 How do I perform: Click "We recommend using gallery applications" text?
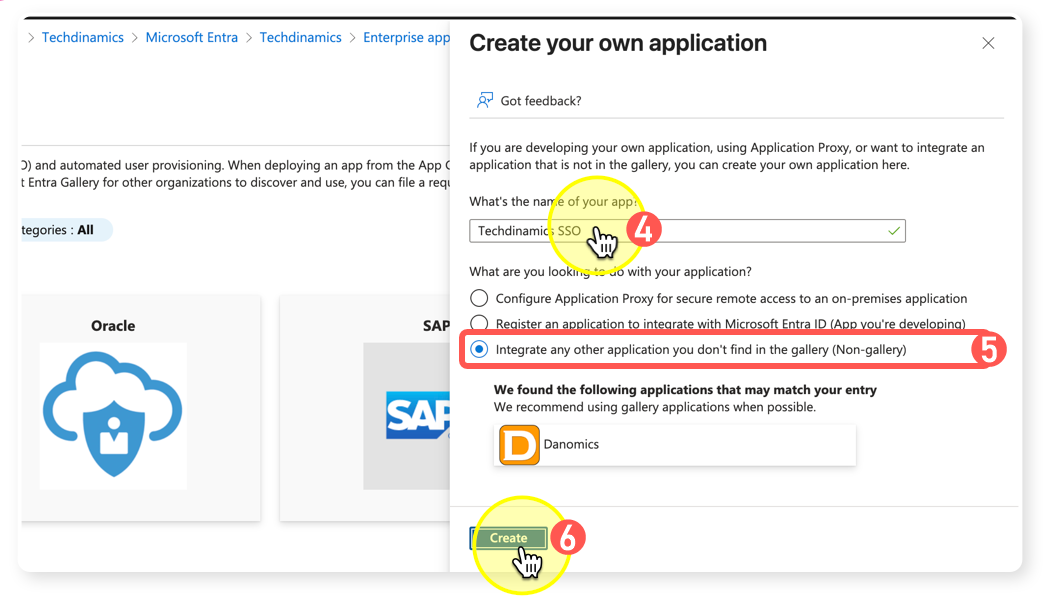tap(654, 407)
